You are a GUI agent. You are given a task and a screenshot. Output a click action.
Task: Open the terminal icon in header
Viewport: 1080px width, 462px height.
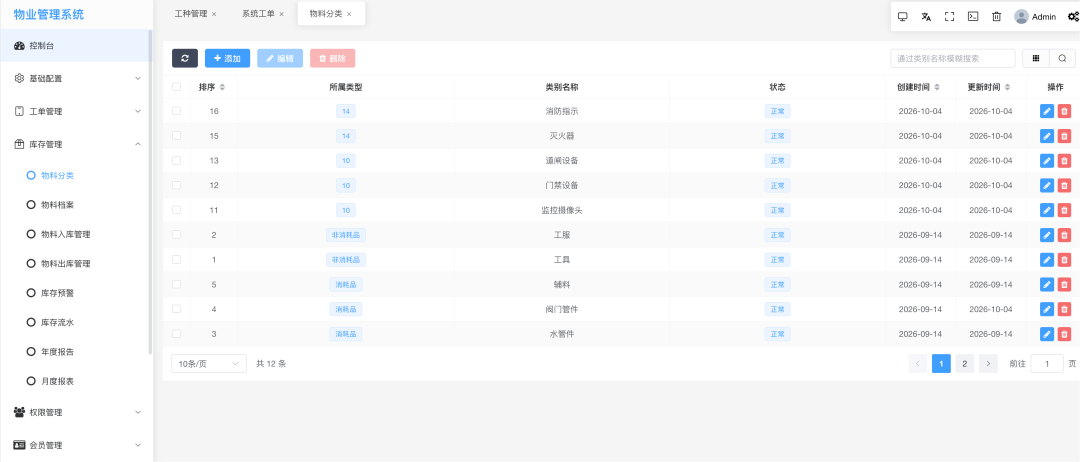tap(973, 17)
